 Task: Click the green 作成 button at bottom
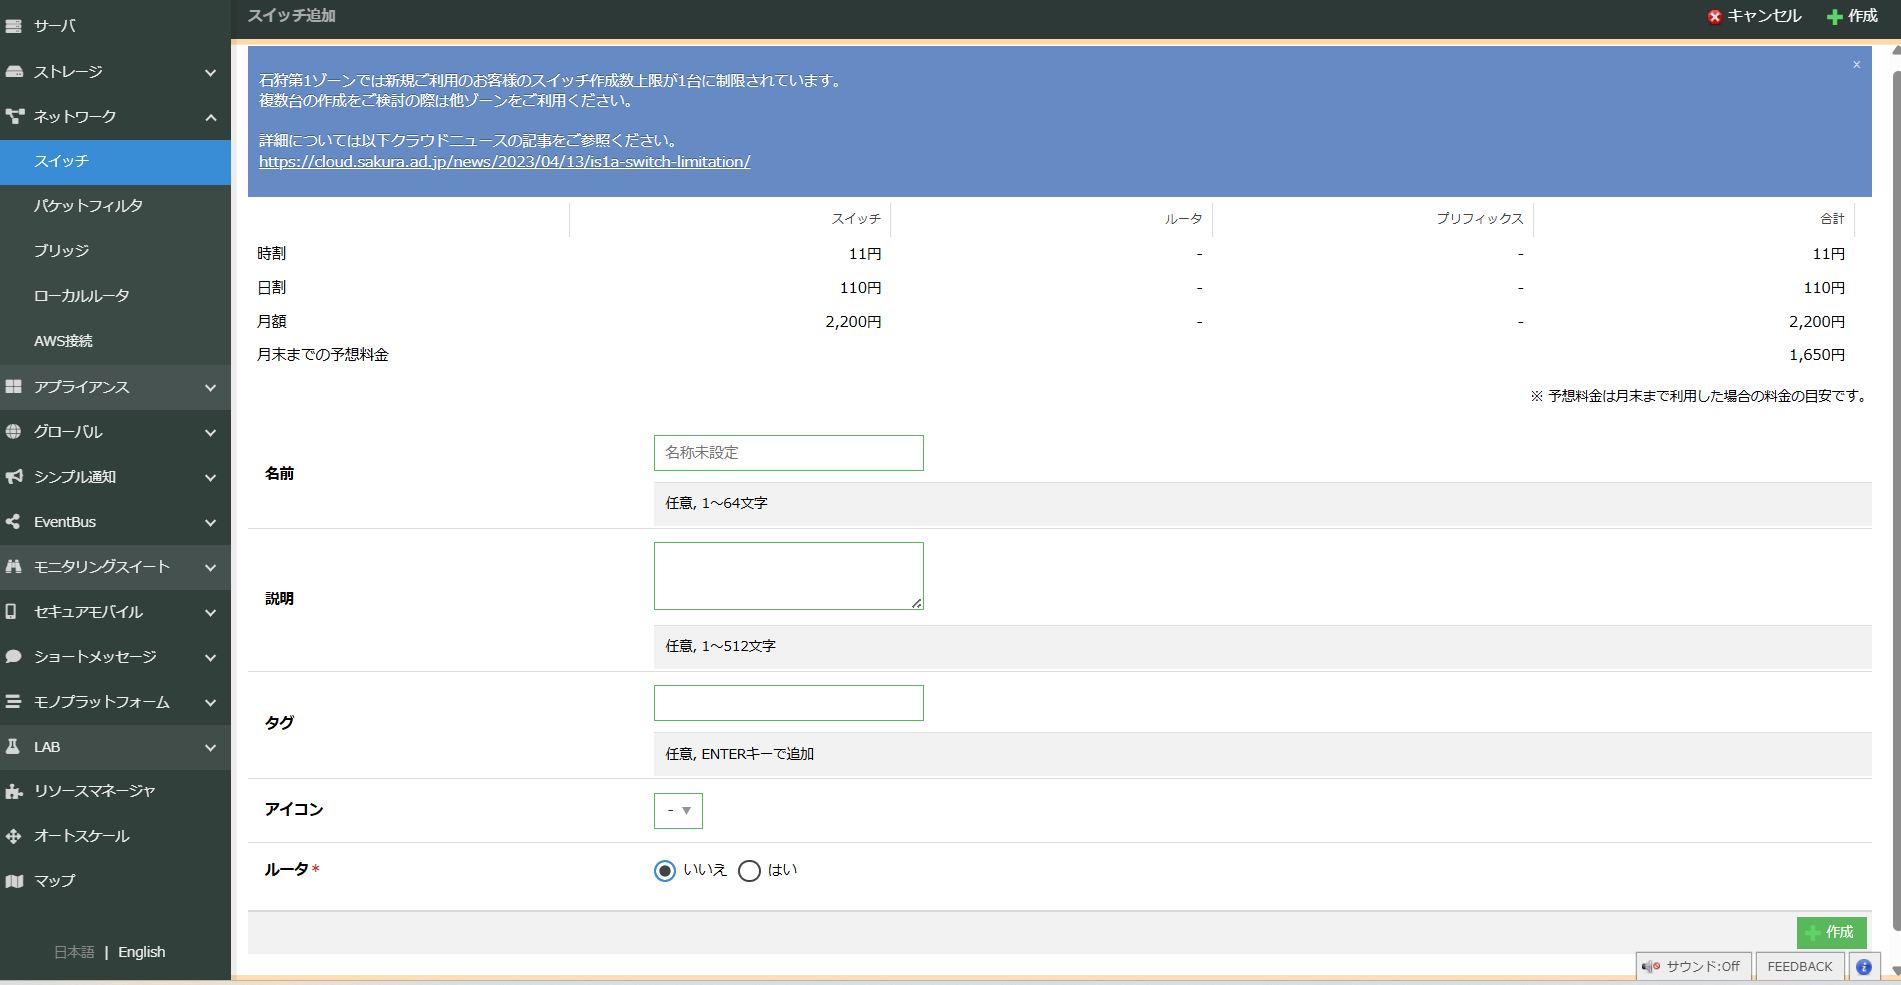click(1831, 932)
